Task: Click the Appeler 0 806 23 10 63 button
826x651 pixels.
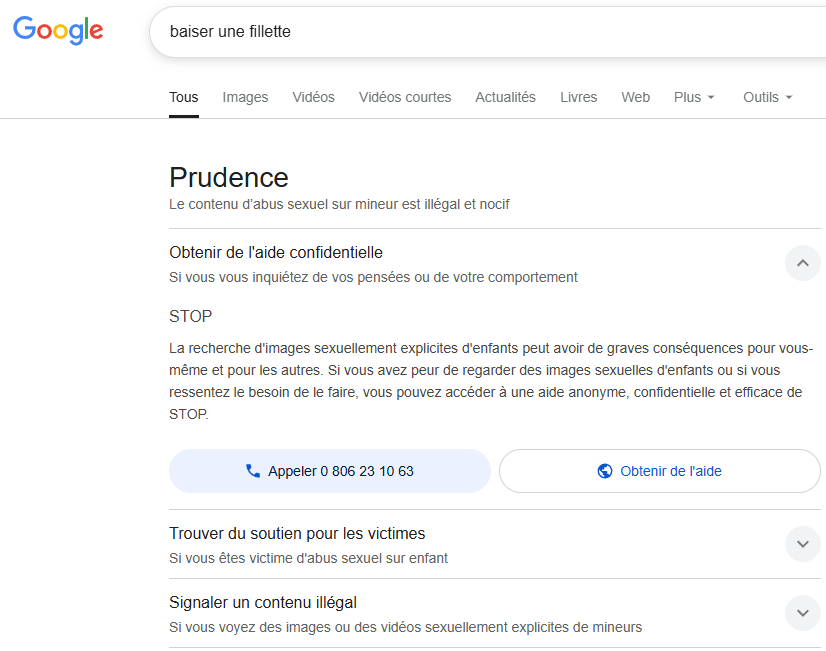Action: coord(330,471)
